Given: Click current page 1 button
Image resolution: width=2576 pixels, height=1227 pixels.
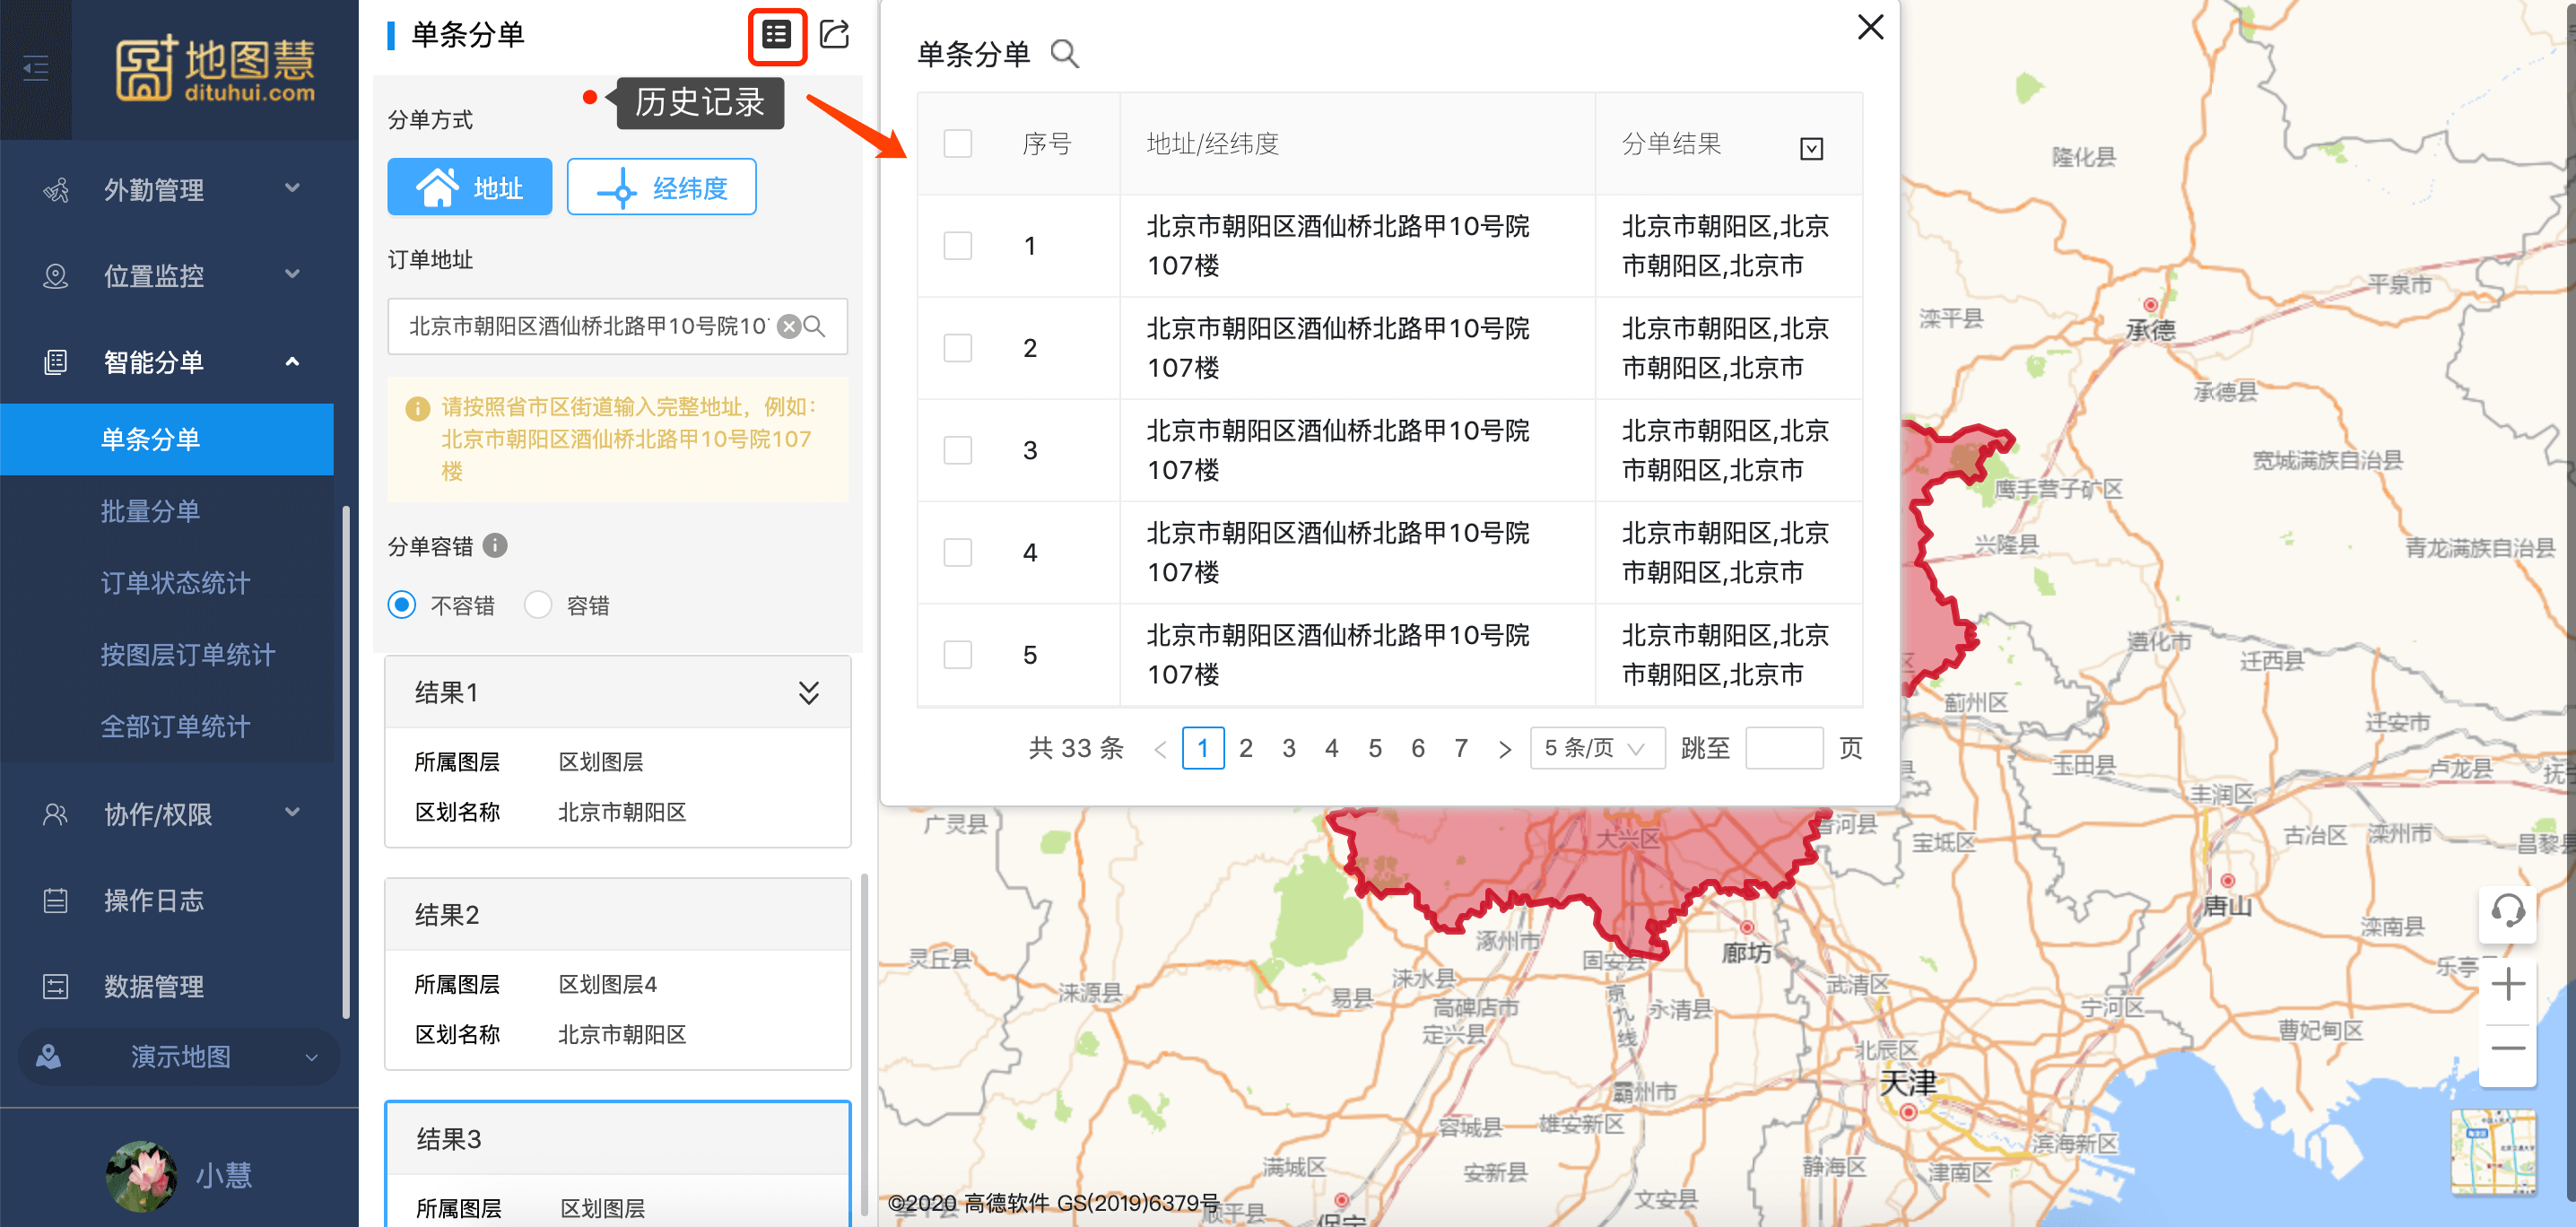Looking at the screenshot, I should [1203, 748].
